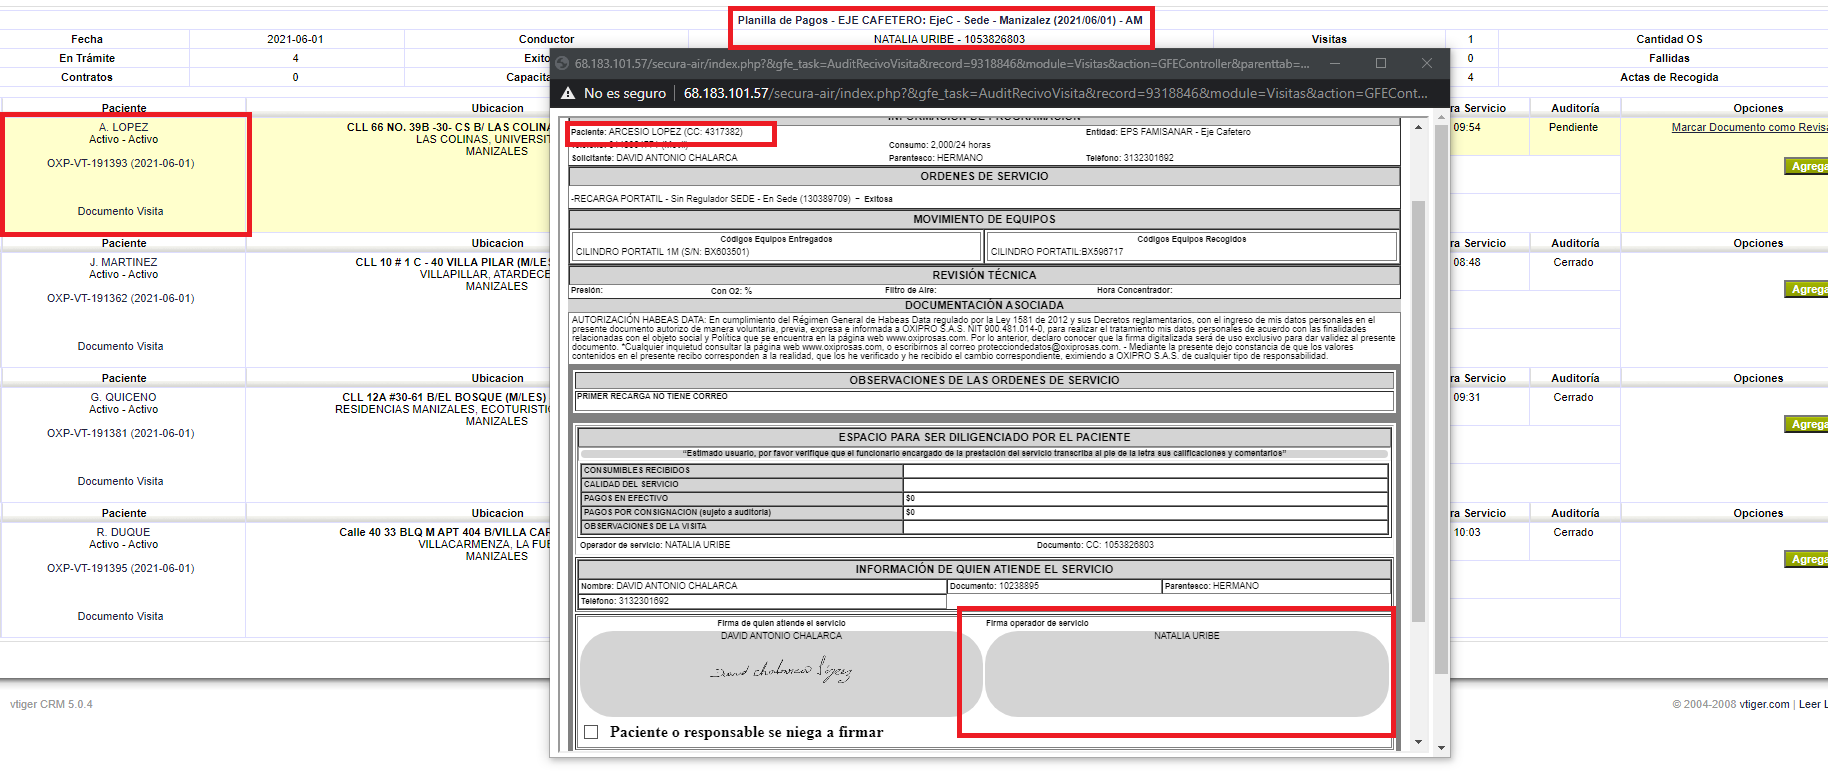Screen dimensions: 1828x777
Task: Click the 'PRIMER RECARGA NO TIENE CORREO' observation box
Action: coord(984,400)
